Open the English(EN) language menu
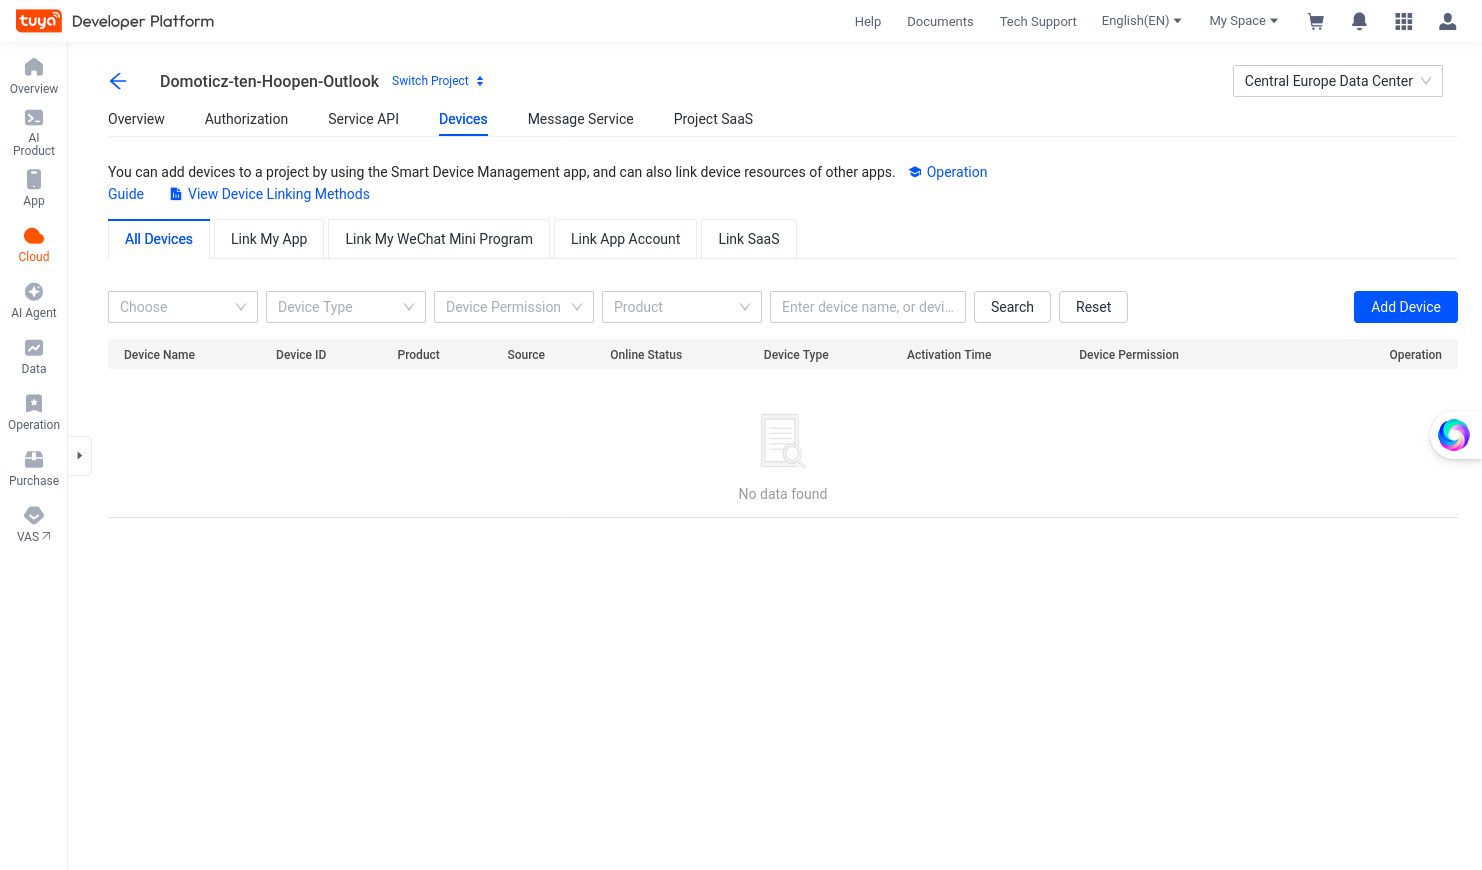Image resolution: width=1482 pixels, height=870 pixels. [1141, 21]
